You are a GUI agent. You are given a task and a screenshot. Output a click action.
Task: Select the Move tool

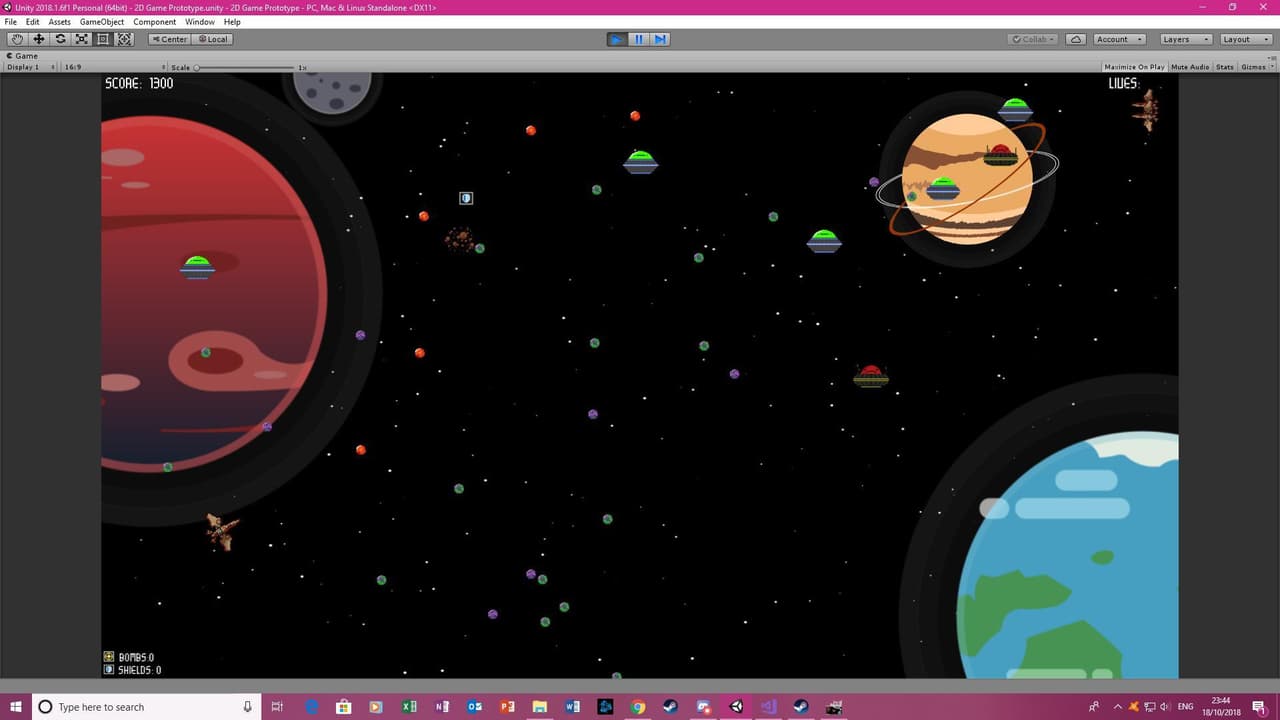[39, 39]
